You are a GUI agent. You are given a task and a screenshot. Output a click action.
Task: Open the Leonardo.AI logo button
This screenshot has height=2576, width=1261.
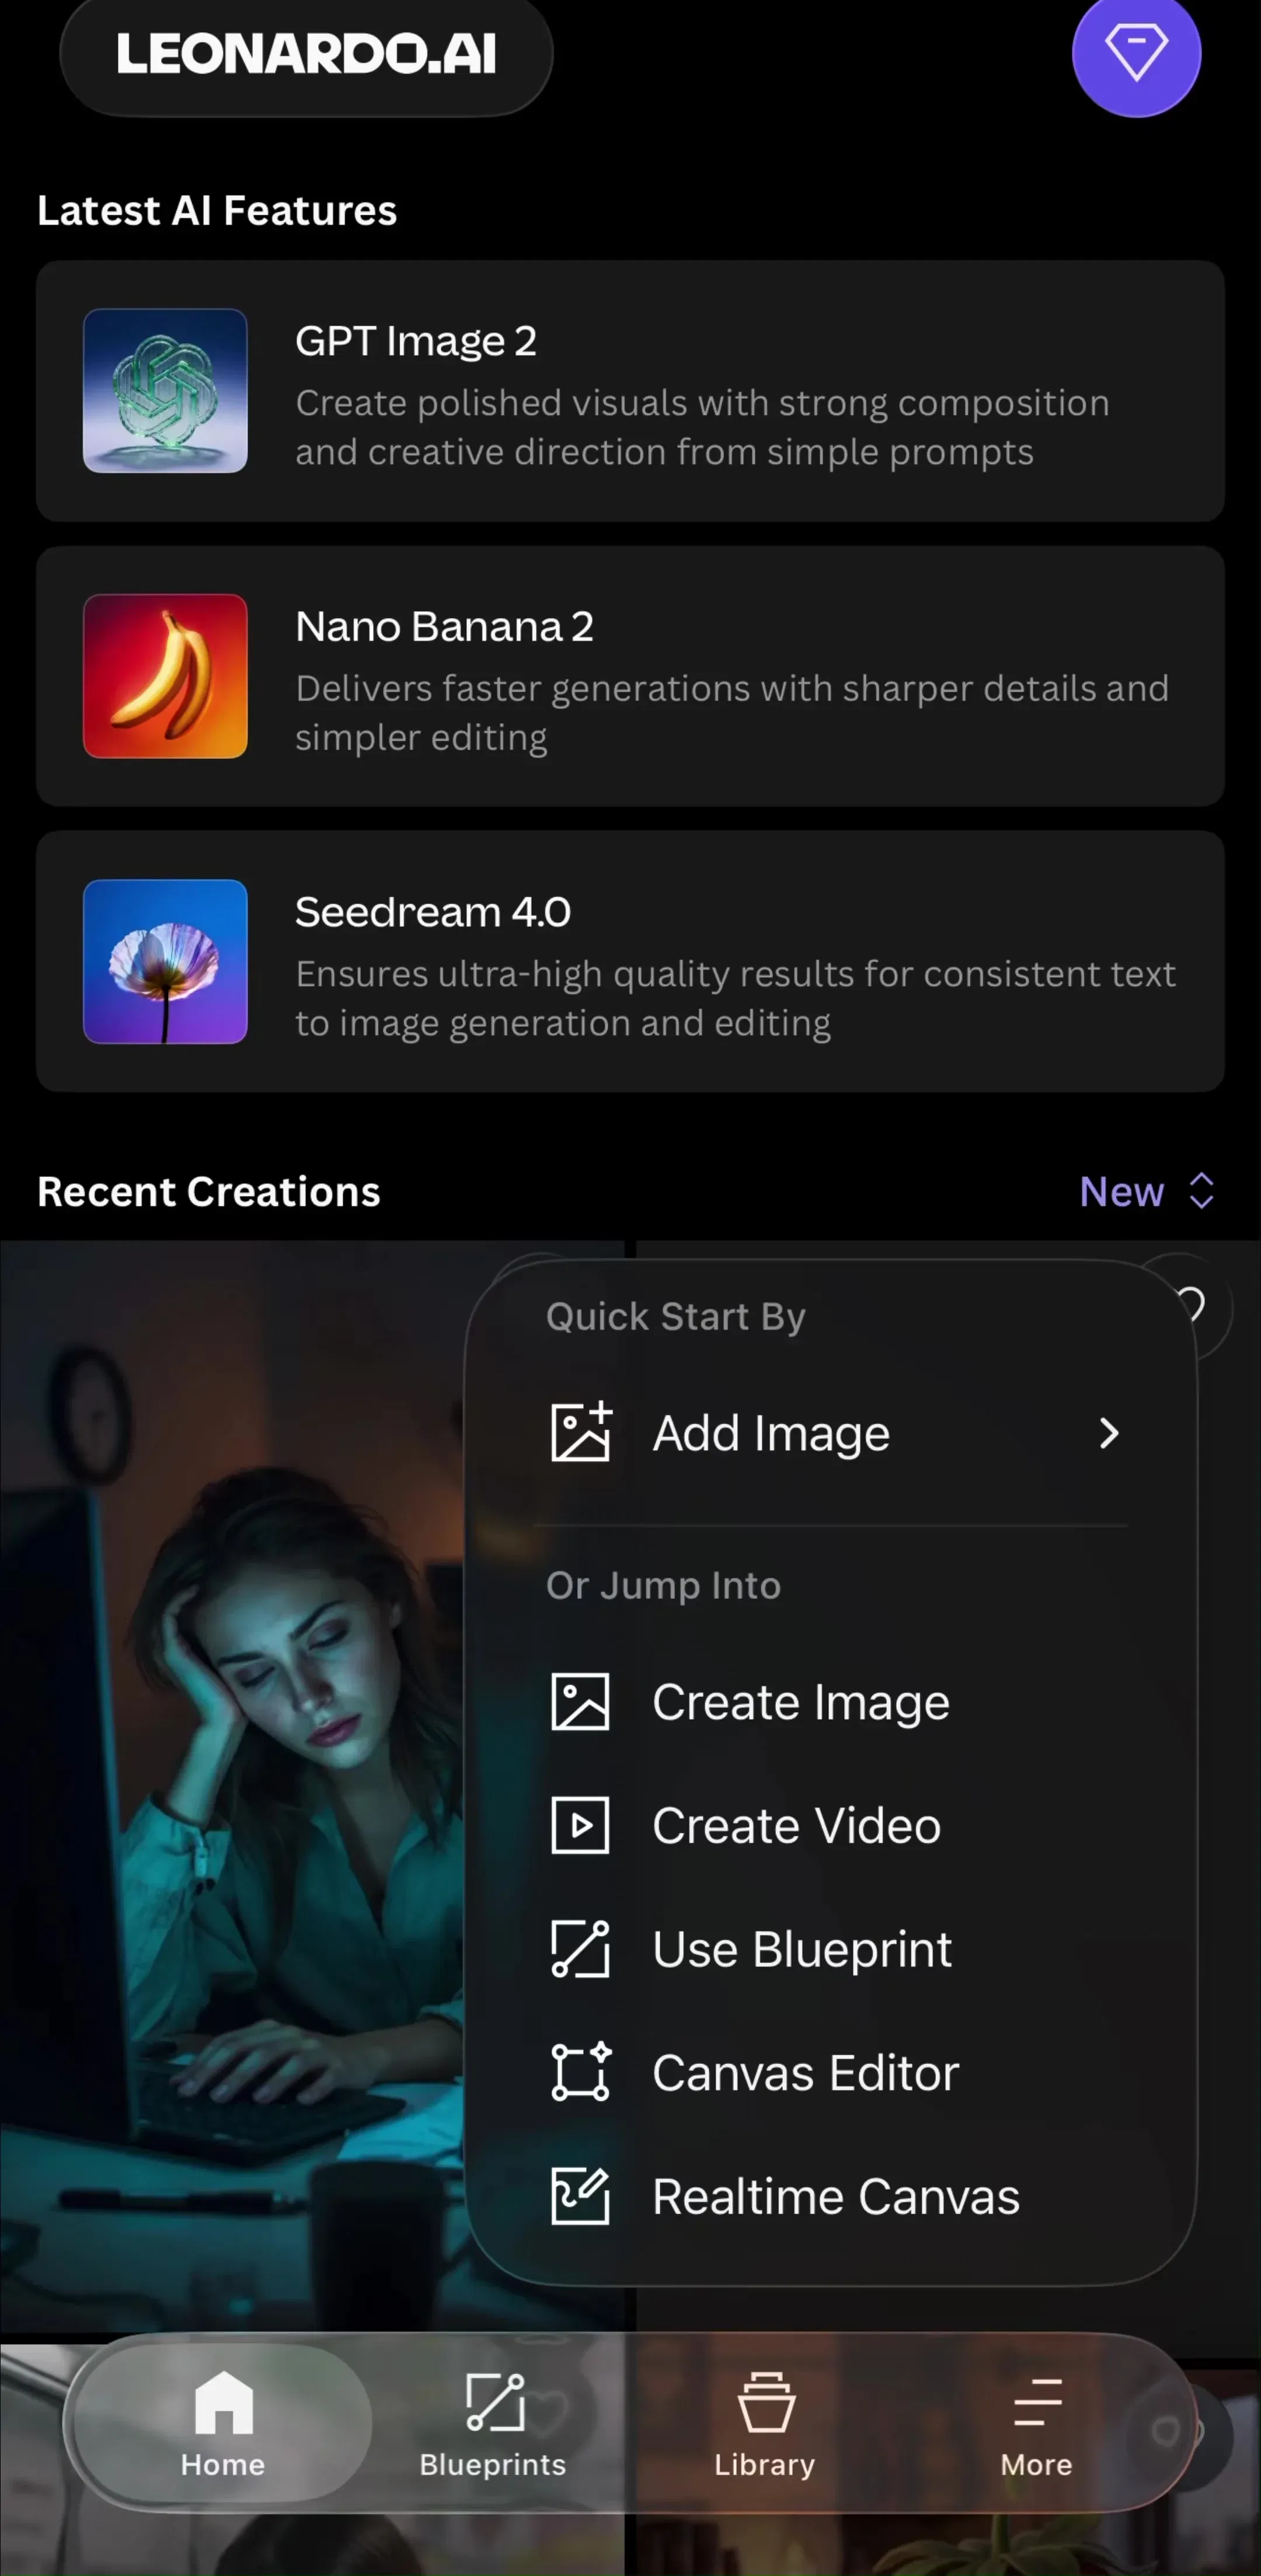pyautogui.click(x=306, y=54)
